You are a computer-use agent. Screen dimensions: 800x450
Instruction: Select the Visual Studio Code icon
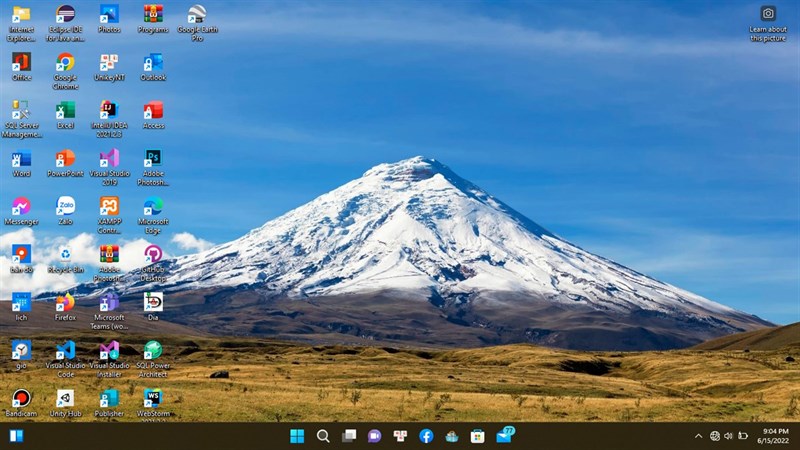point(65,359)
